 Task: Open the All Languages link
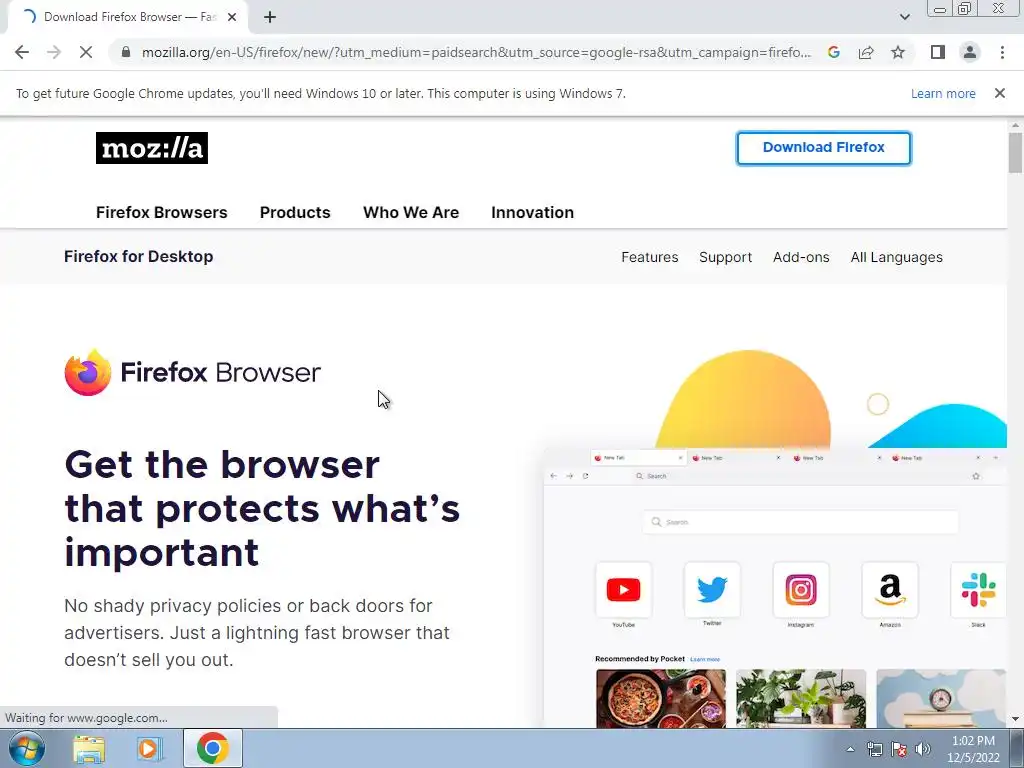[x=897, y=257]
